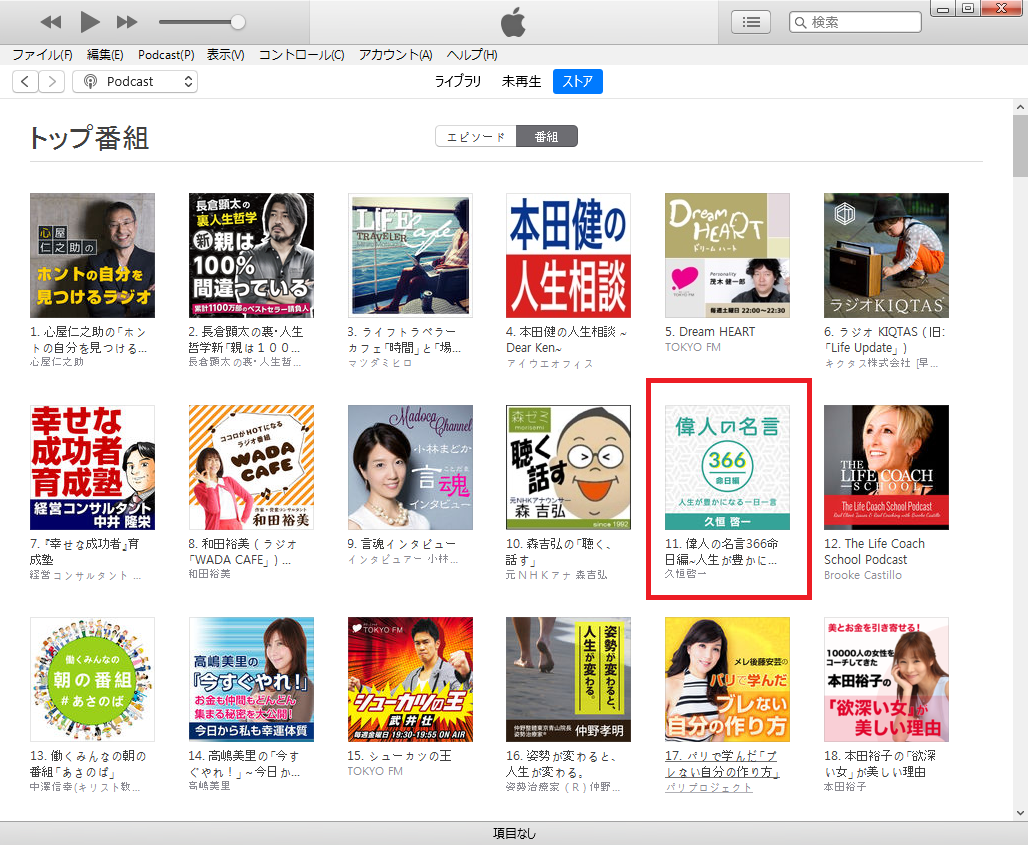The width and height of the screenshot is (1028, 845).
Task: Go forward with the right arrow button
Action: click(x=52, y=81)
